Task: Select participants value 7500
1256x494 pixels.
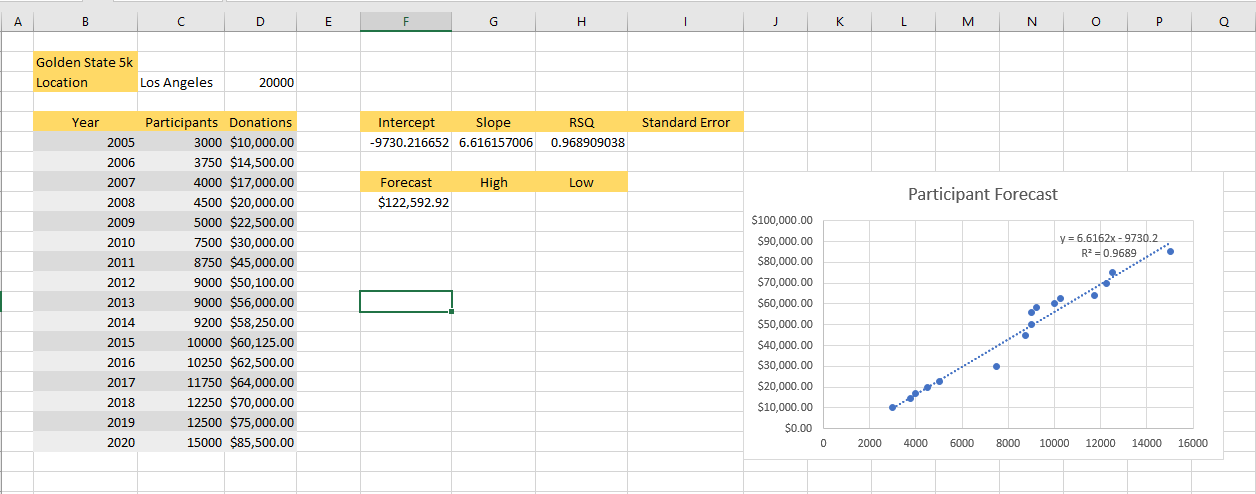Action: 181,242
